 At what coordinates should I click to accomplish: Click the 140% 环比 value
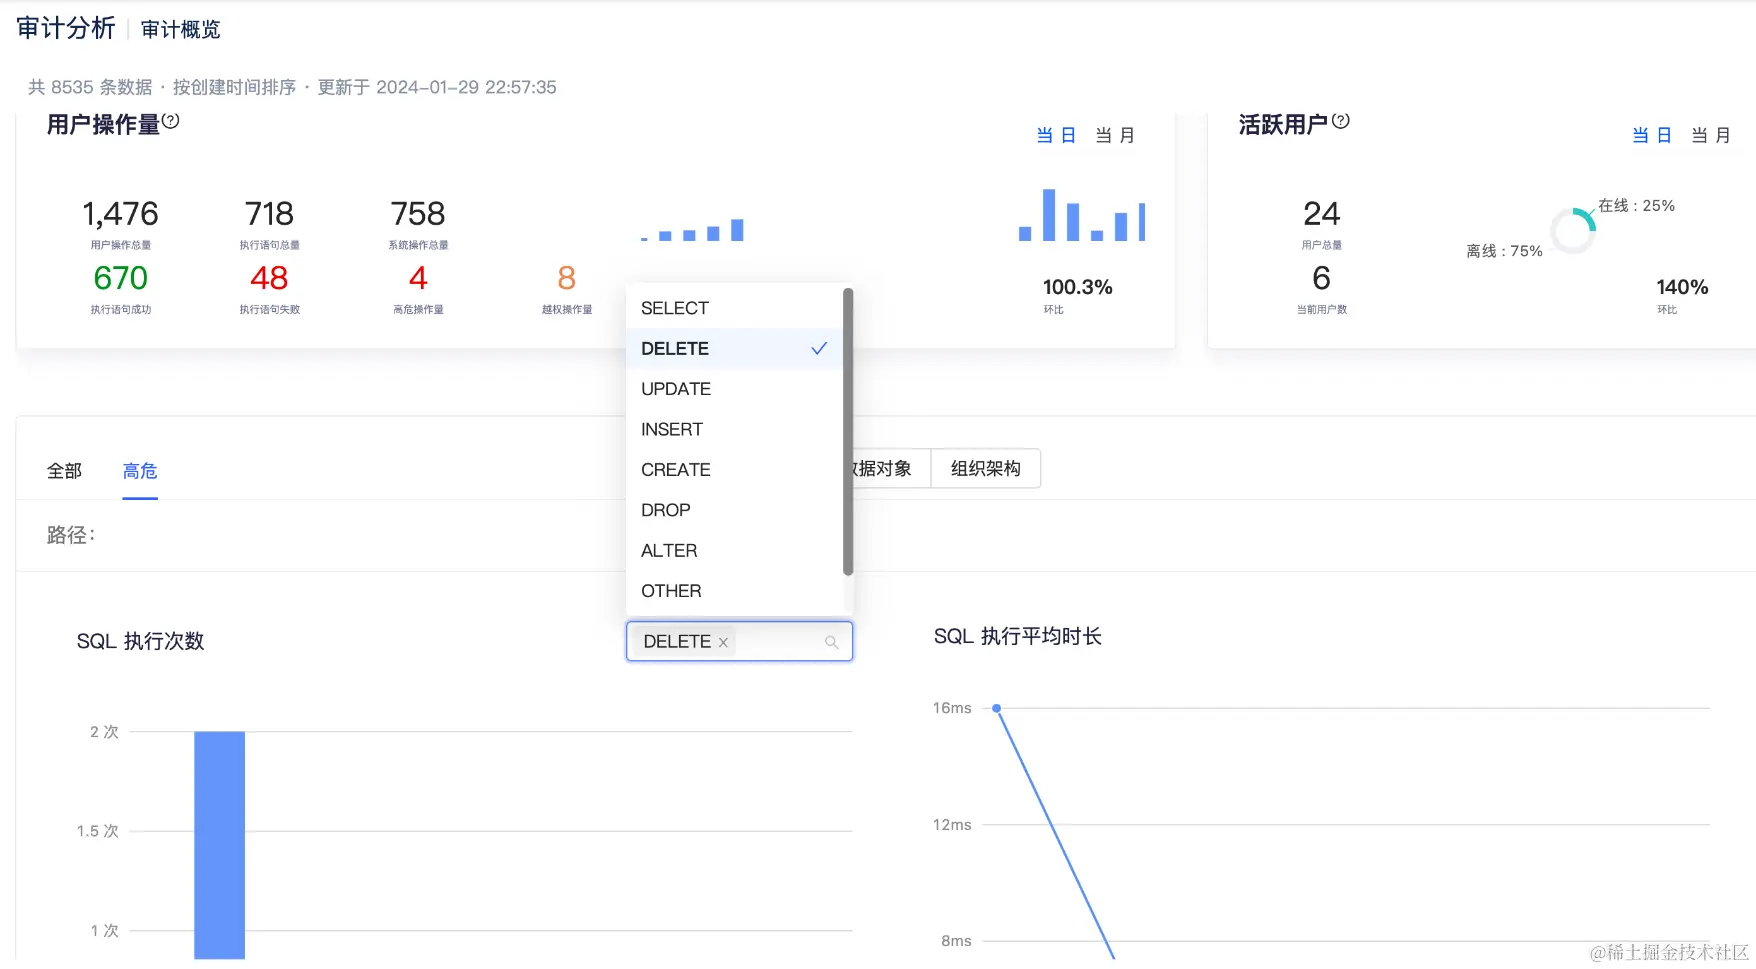(1682, 287)
